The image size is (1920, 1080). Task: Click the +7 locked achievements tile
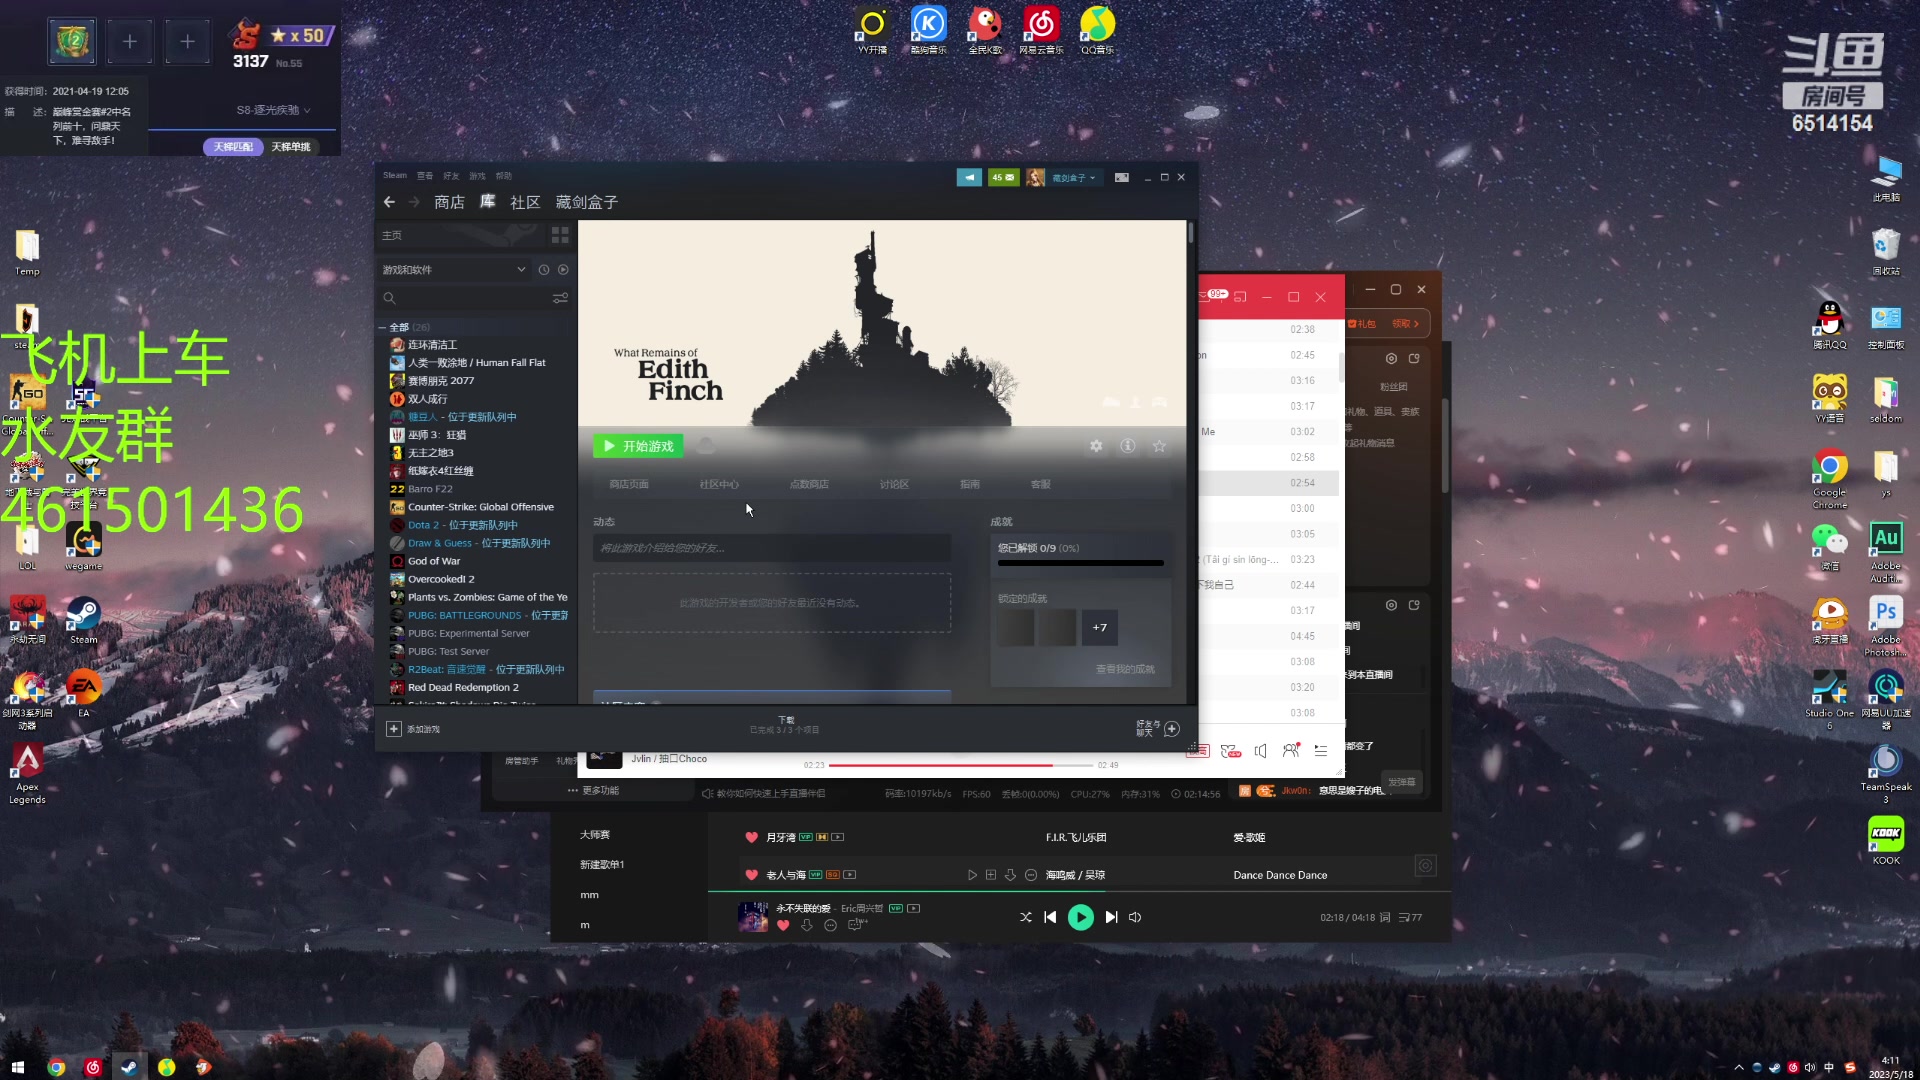pyautogui.click(x=1099, y=628)
